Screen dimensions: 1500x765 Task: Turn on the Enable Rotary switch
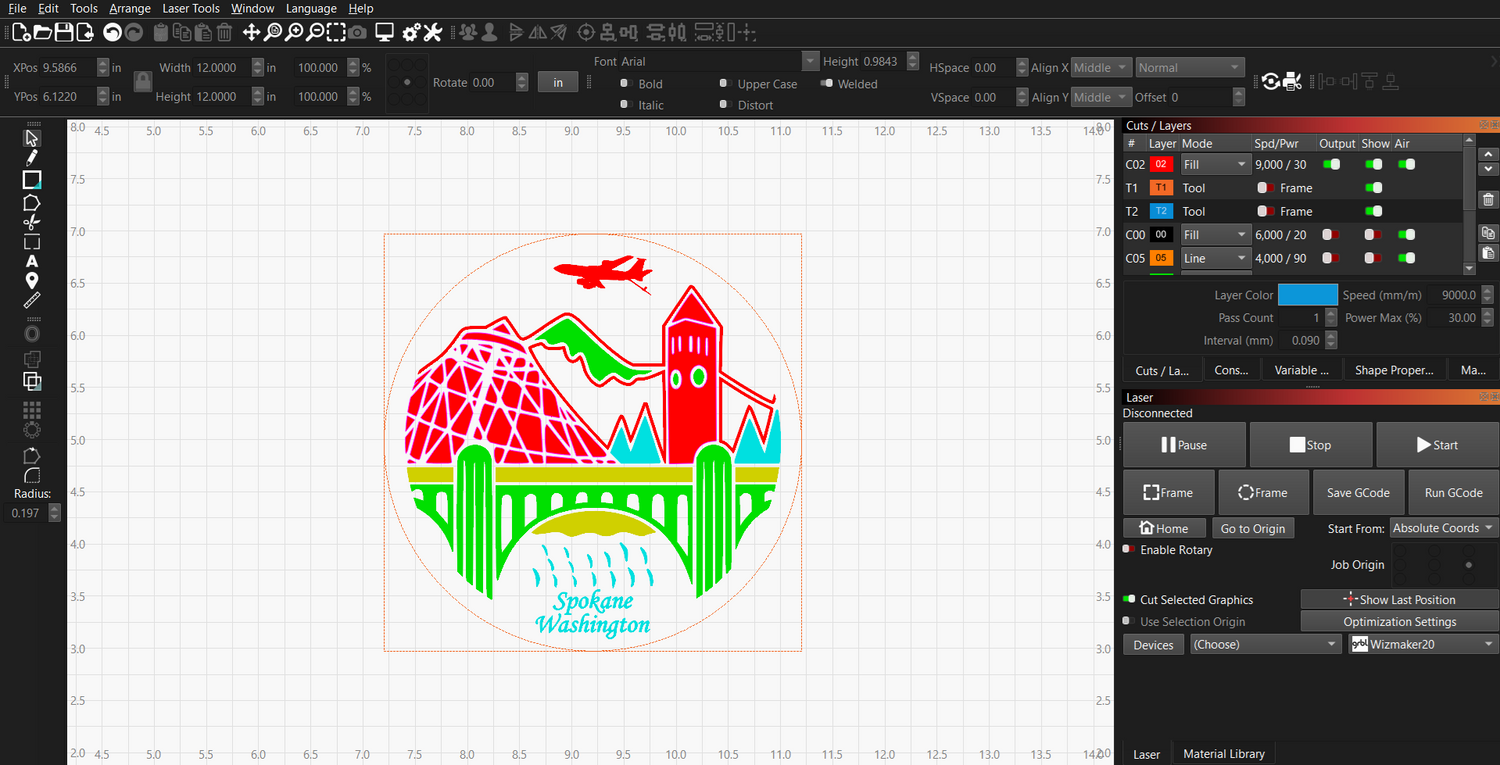pos(1128,550)
